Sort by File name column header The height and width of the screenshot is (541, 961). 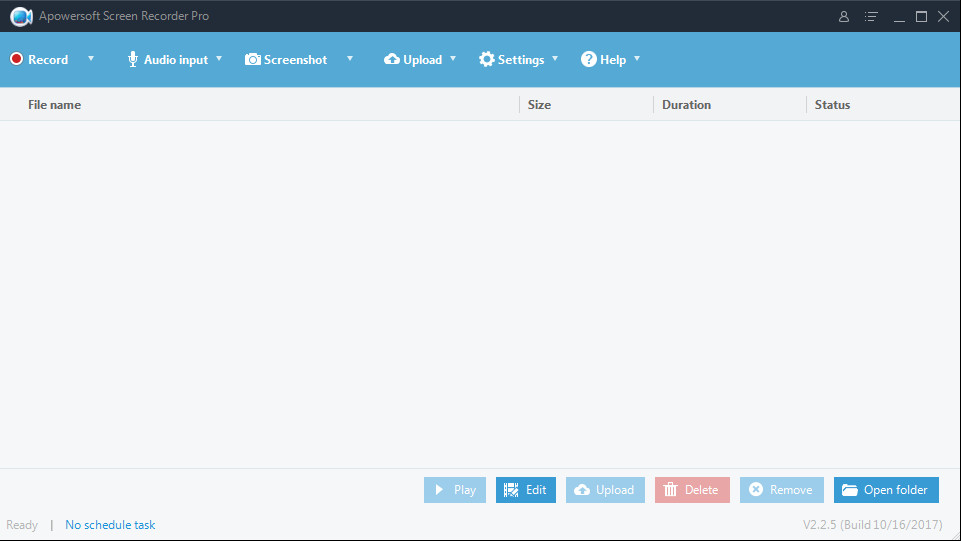(x=55, y=105)
